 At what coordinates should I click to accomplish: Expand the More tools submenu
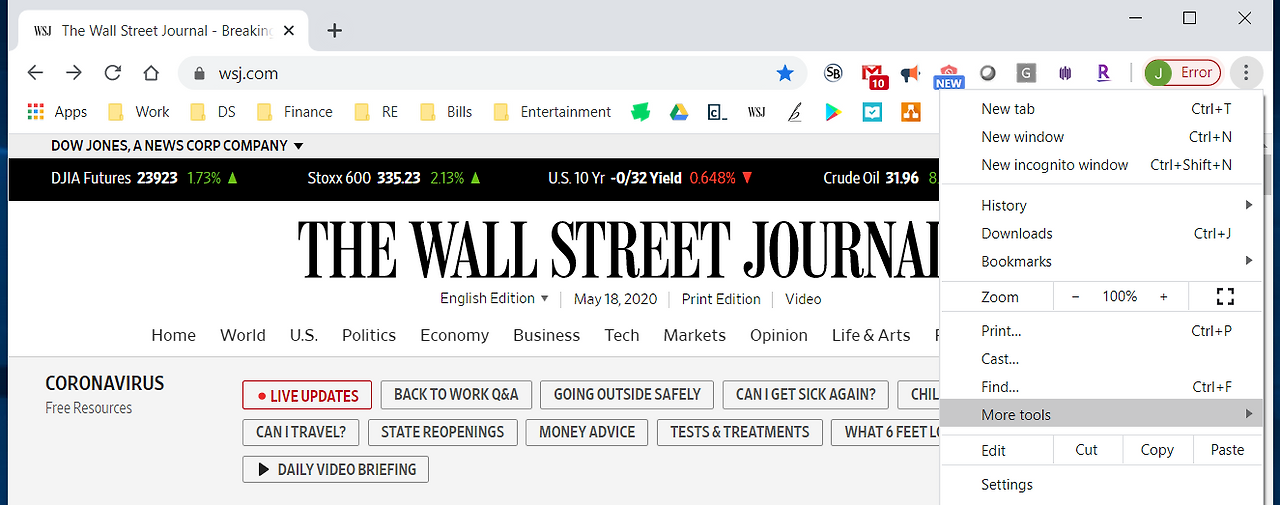click(x=1102, y=414)
